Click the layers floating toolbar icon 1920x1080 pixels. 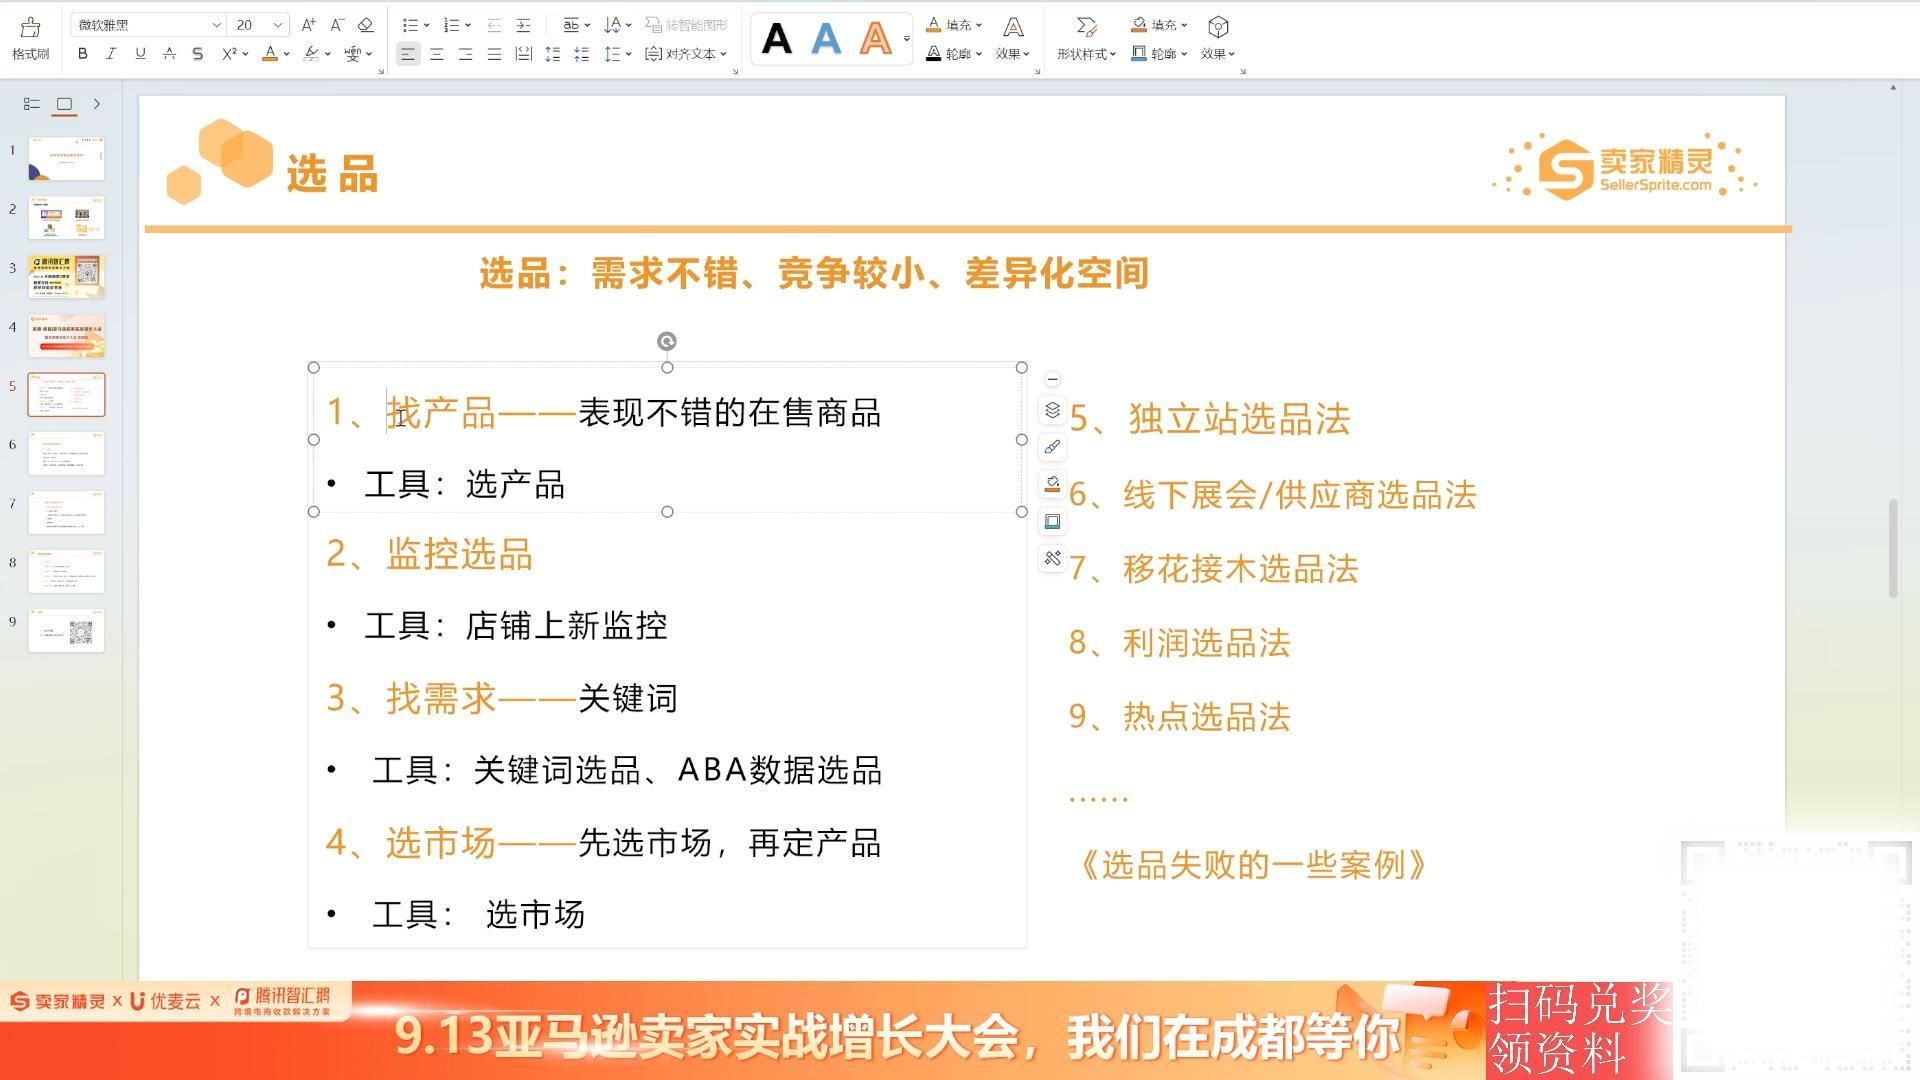point(1053,410)
